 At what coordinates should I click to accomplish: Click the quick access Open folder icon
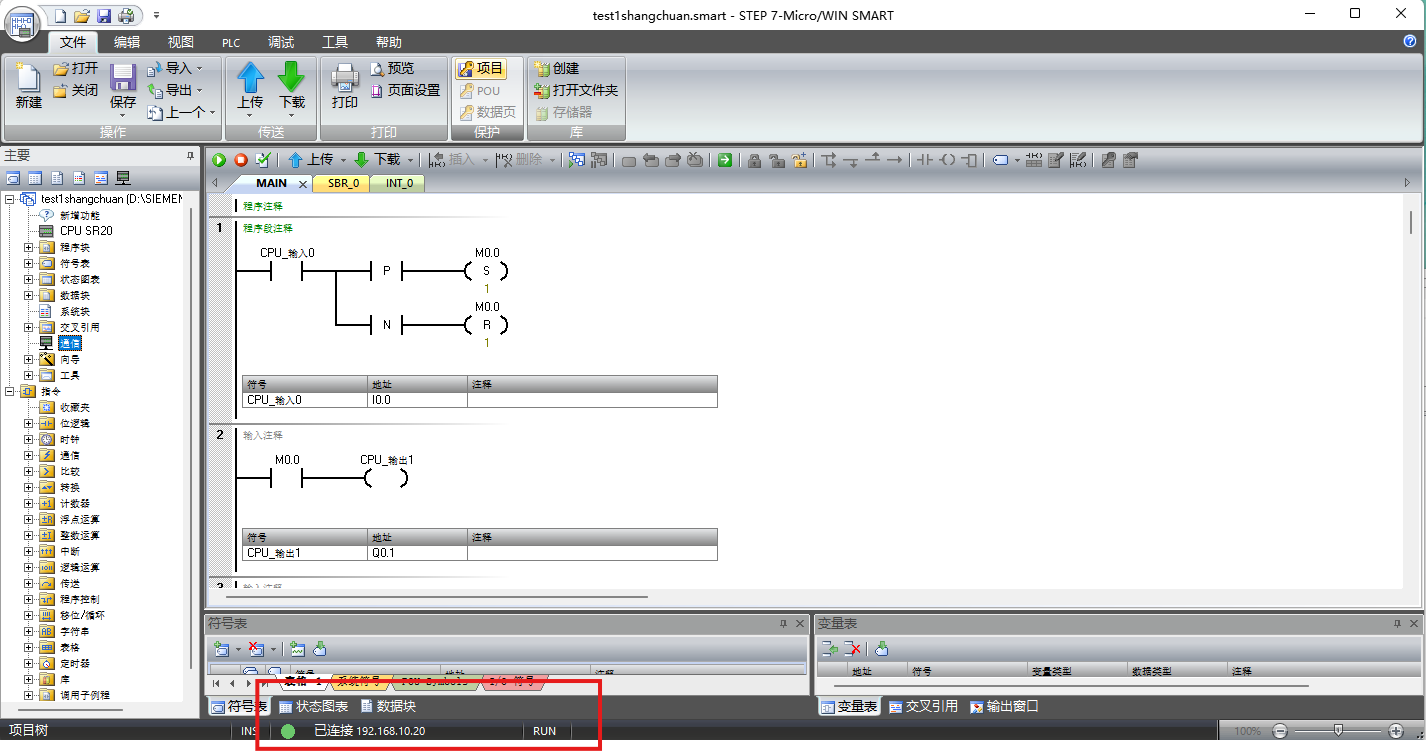(82, 16)
